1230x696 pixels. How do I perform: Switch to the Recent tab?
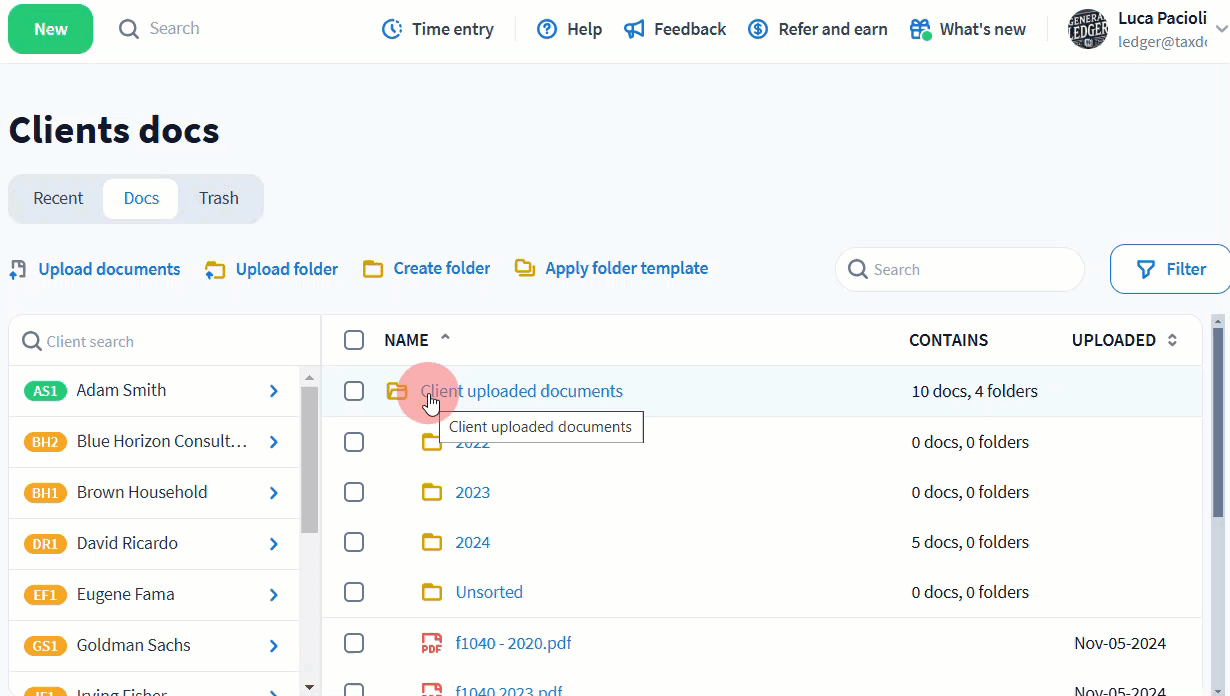[58, 198]
